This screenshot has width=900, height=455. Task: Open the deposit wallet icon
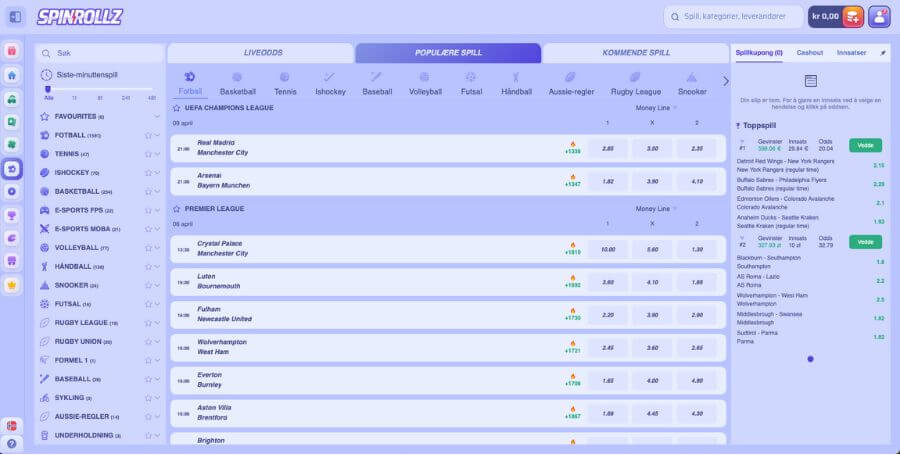[x=853, y=17]
